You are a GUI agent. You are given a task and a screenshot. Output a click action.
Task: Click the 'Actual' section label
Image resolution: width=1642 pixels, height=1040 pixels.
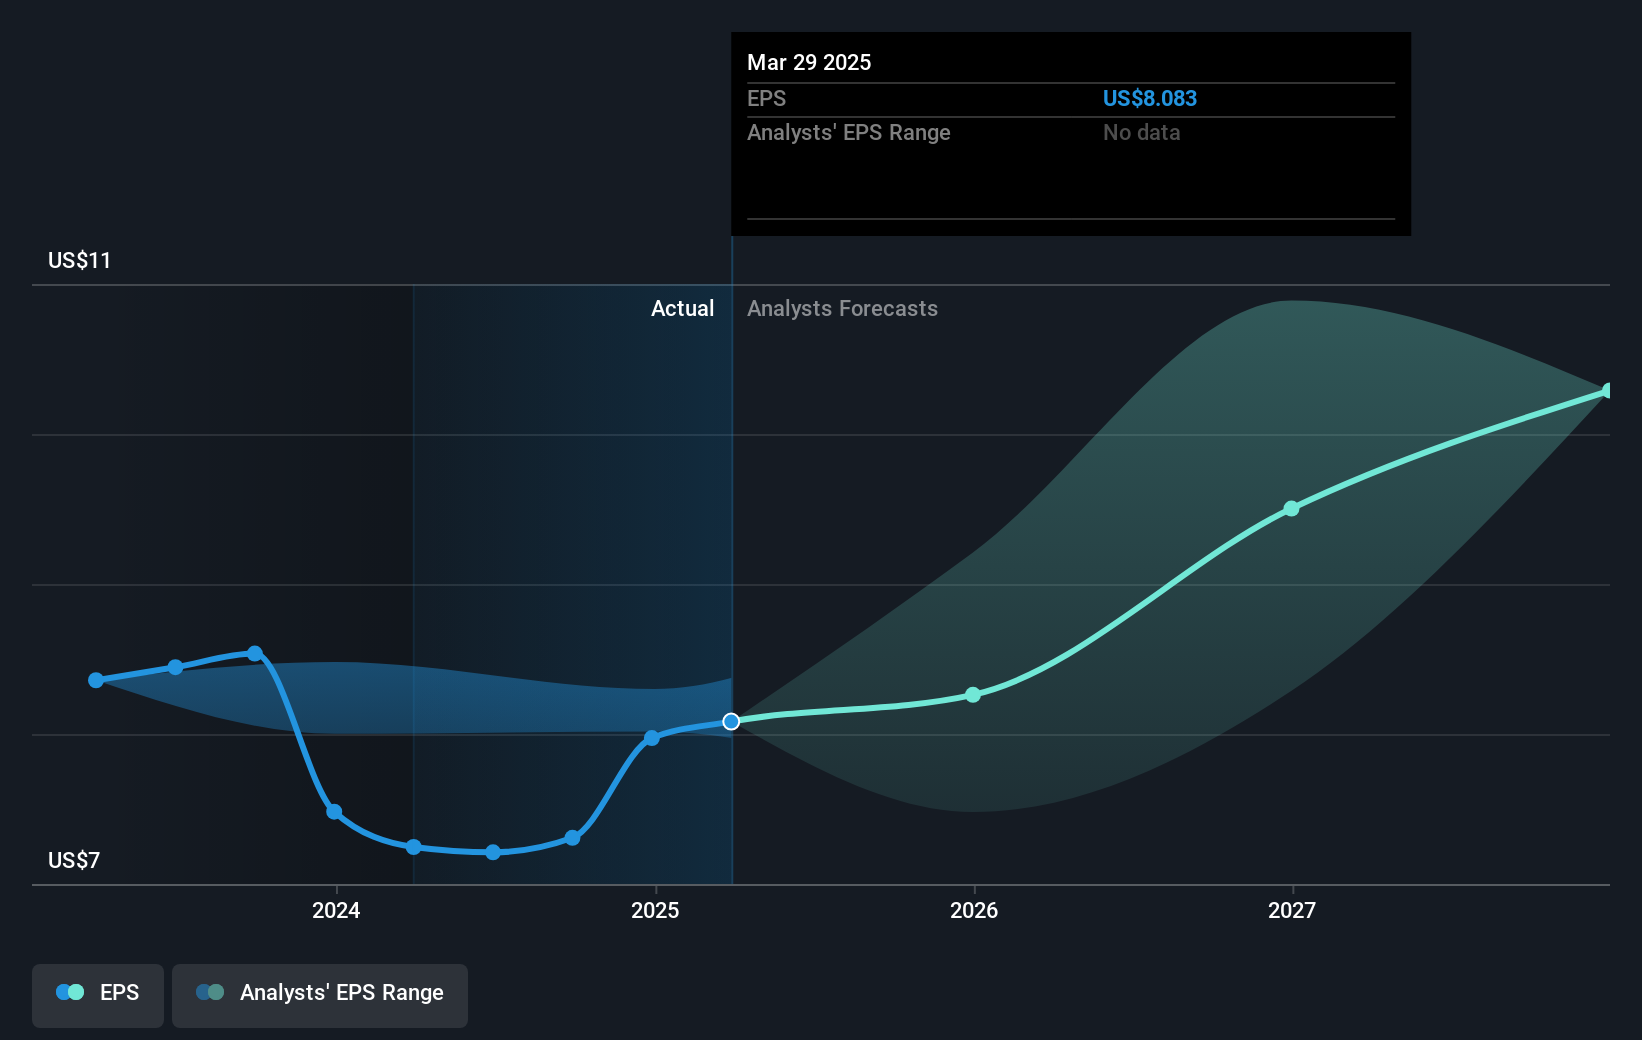point(683,308)
